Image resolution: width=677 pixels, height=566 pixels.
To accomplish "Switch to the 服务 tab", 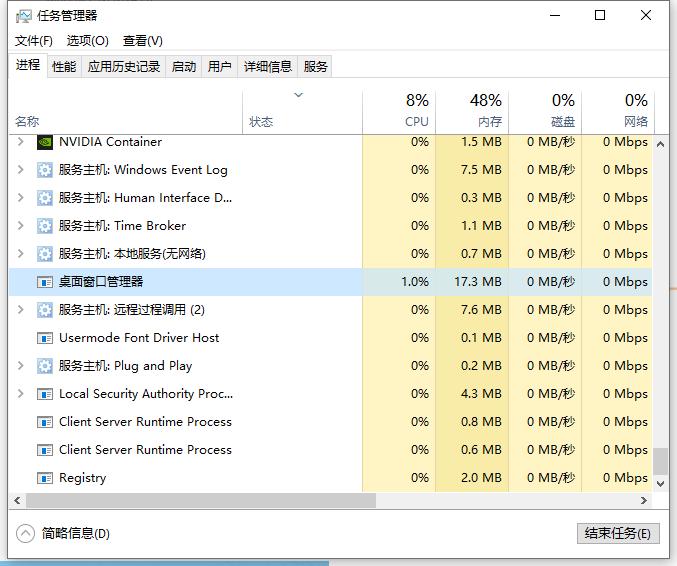I will [315, 66].
